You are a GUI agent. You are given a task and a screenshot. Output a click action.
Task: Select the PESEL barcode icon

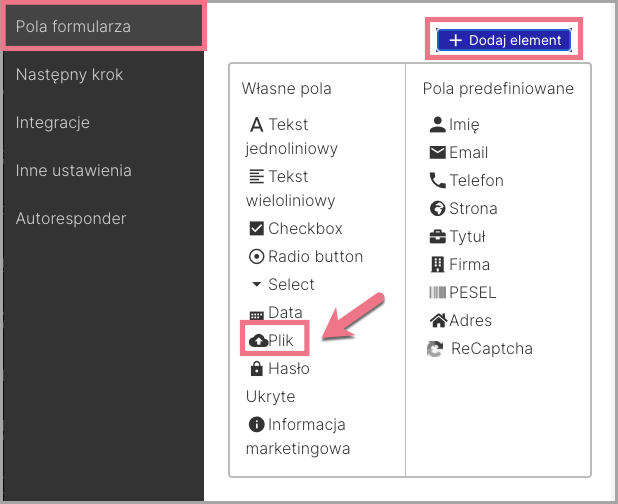point(437,292)
